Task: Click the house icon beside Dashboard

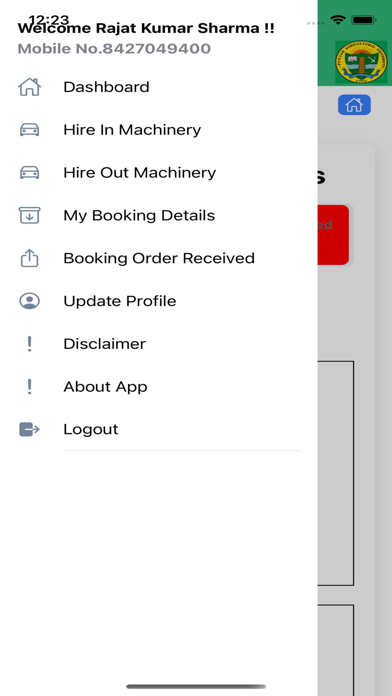Action: click(29, 87)
